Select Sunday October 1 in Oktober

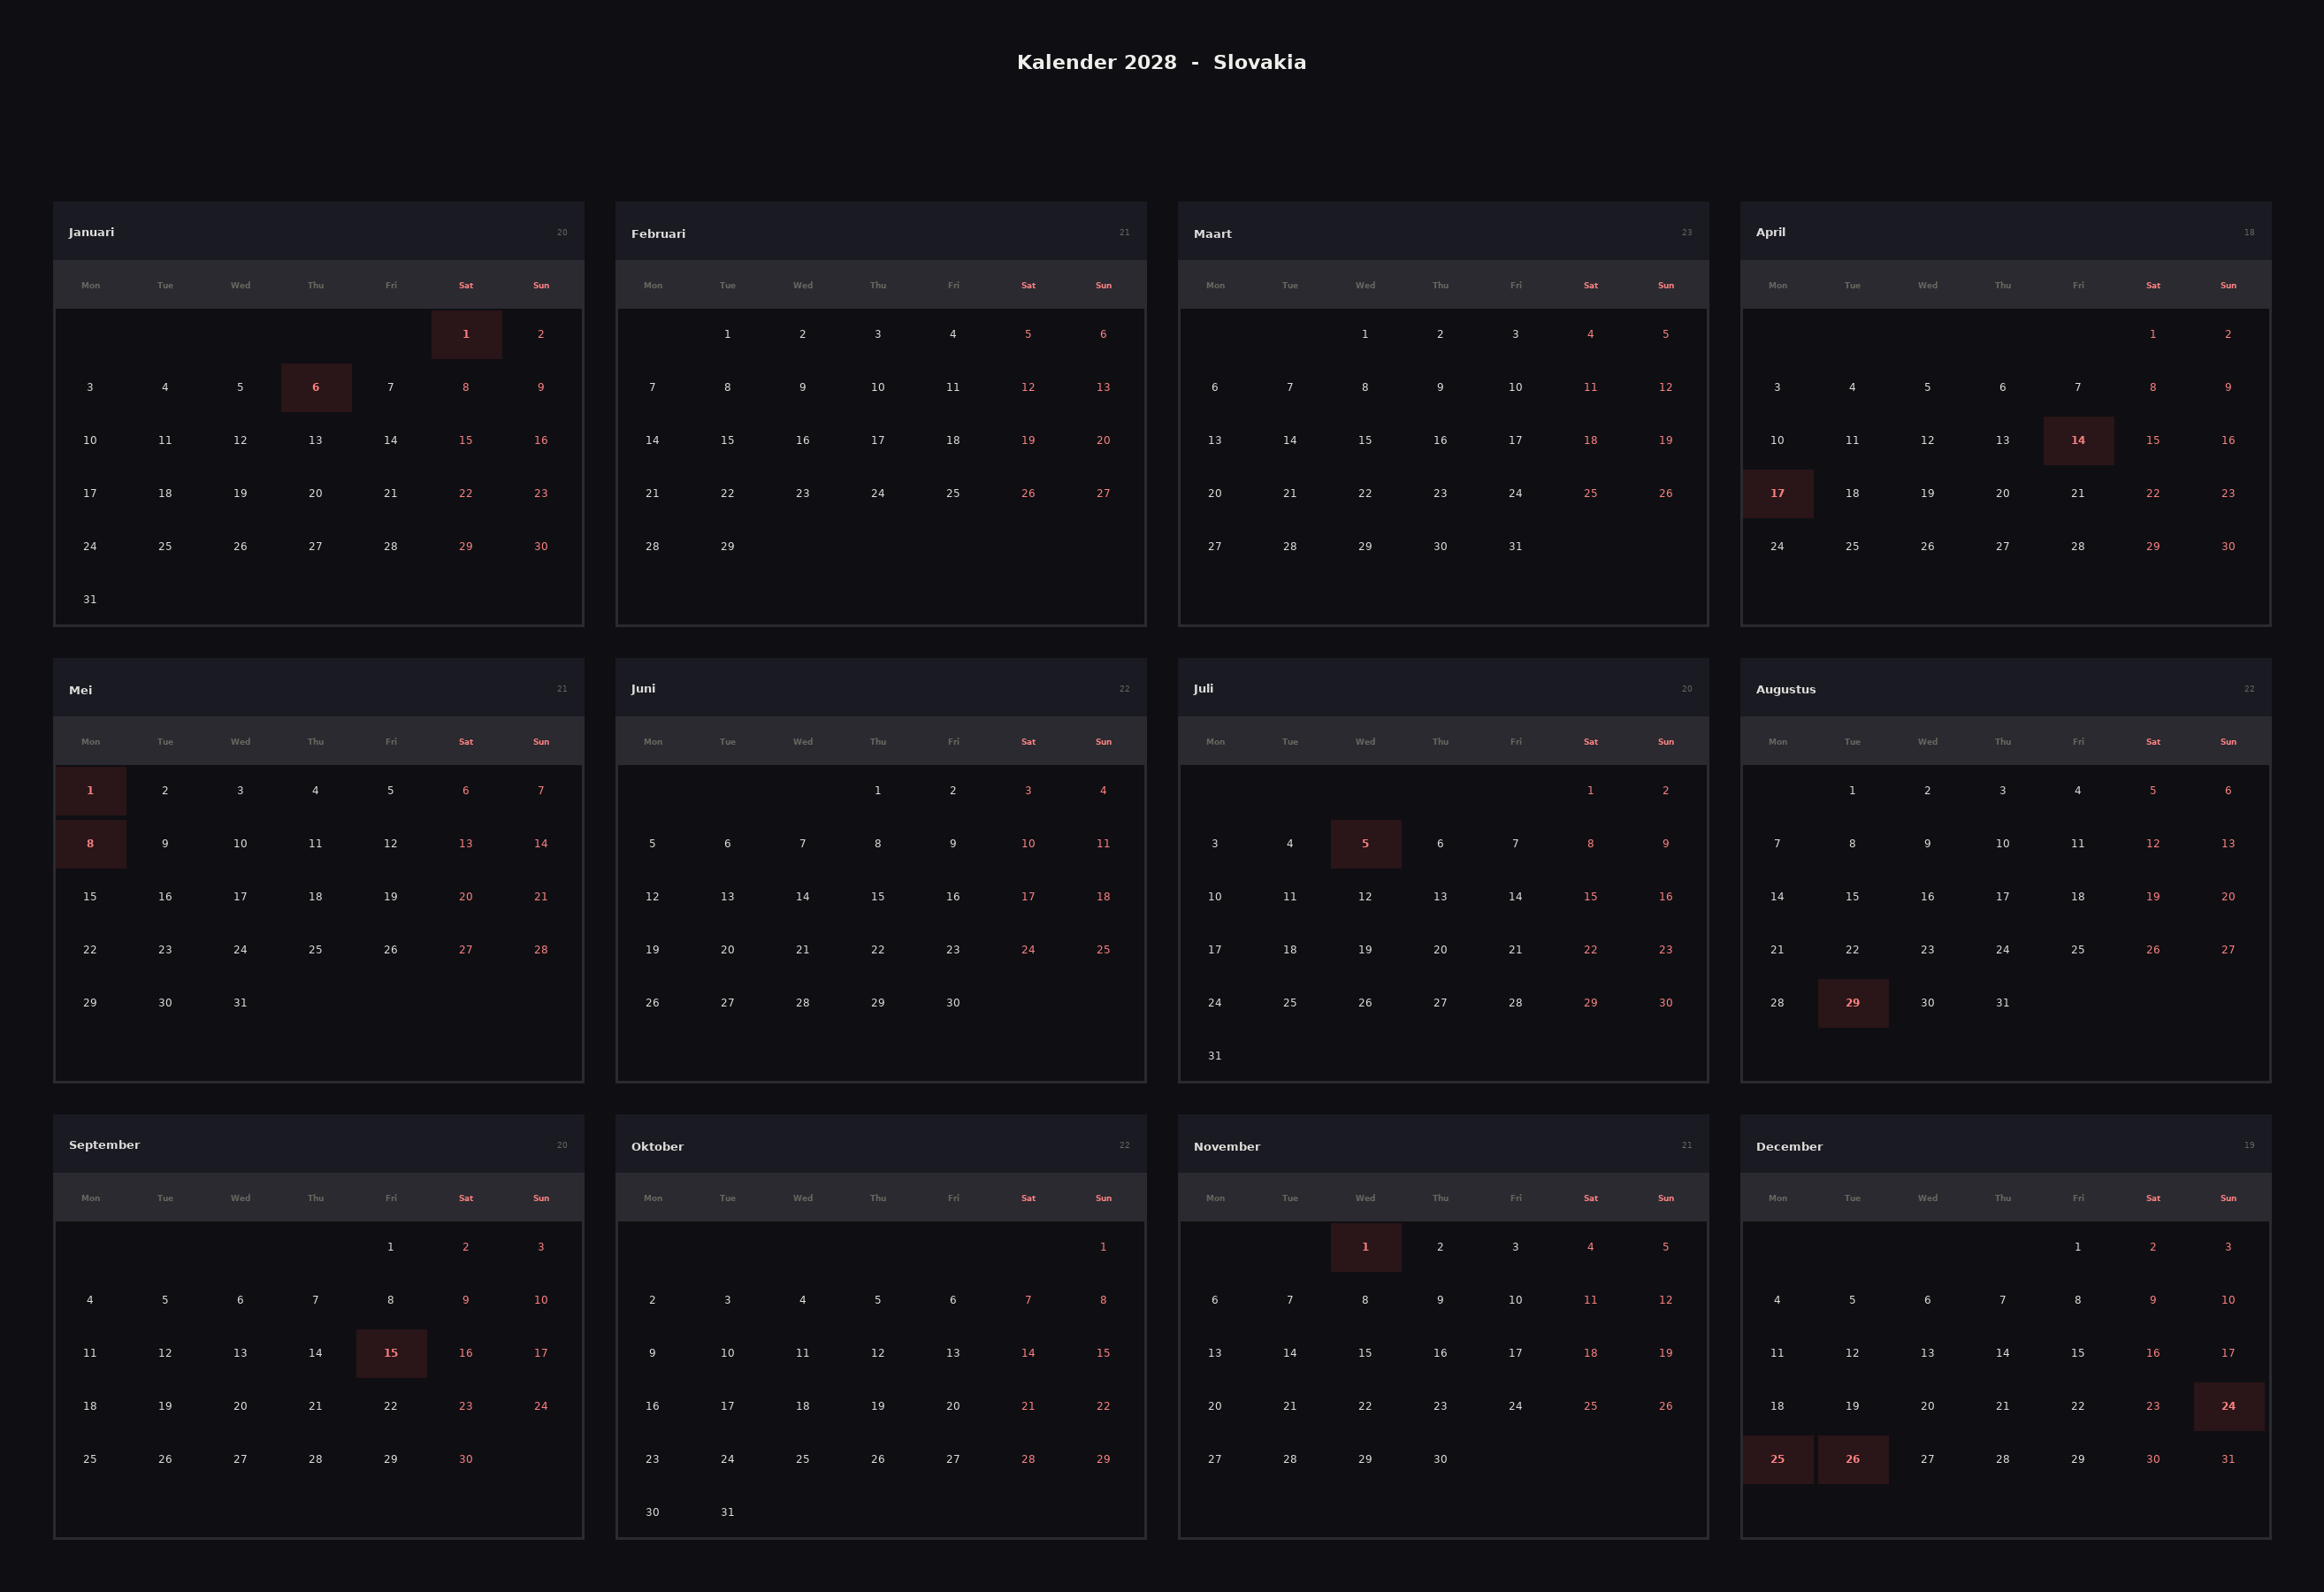(x=1103, y=1246)
